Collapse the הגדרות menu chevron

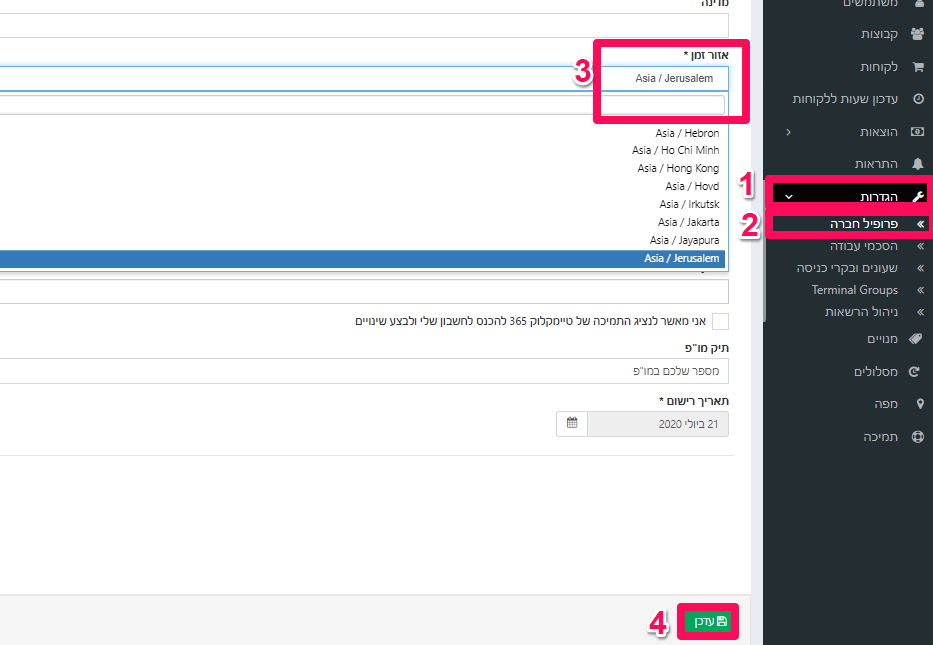(789, 196)
